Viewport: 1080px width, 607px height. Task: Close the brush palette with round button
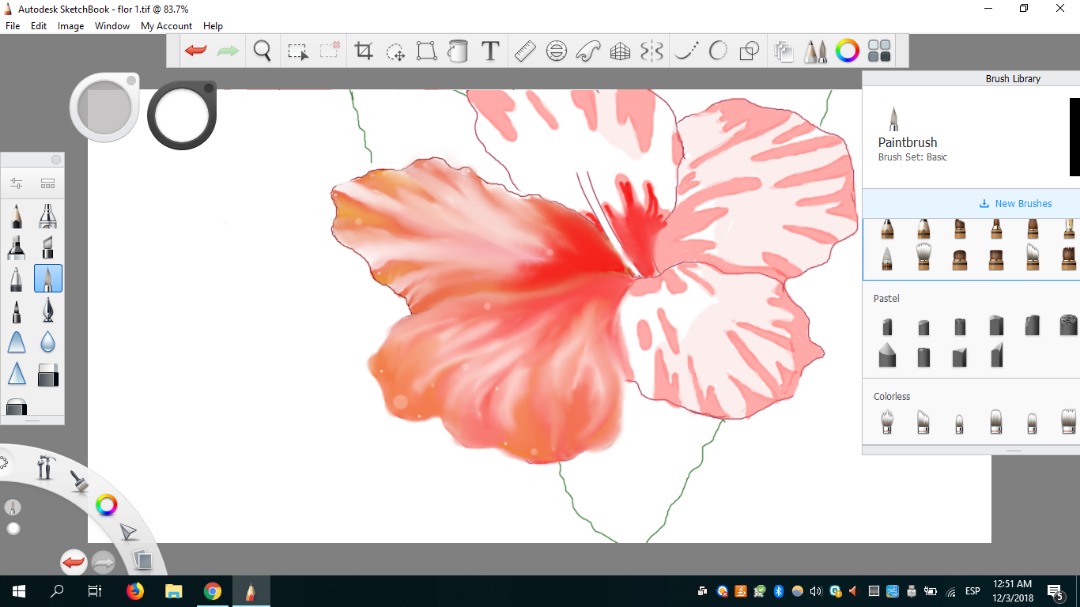(x=56, y=160)
